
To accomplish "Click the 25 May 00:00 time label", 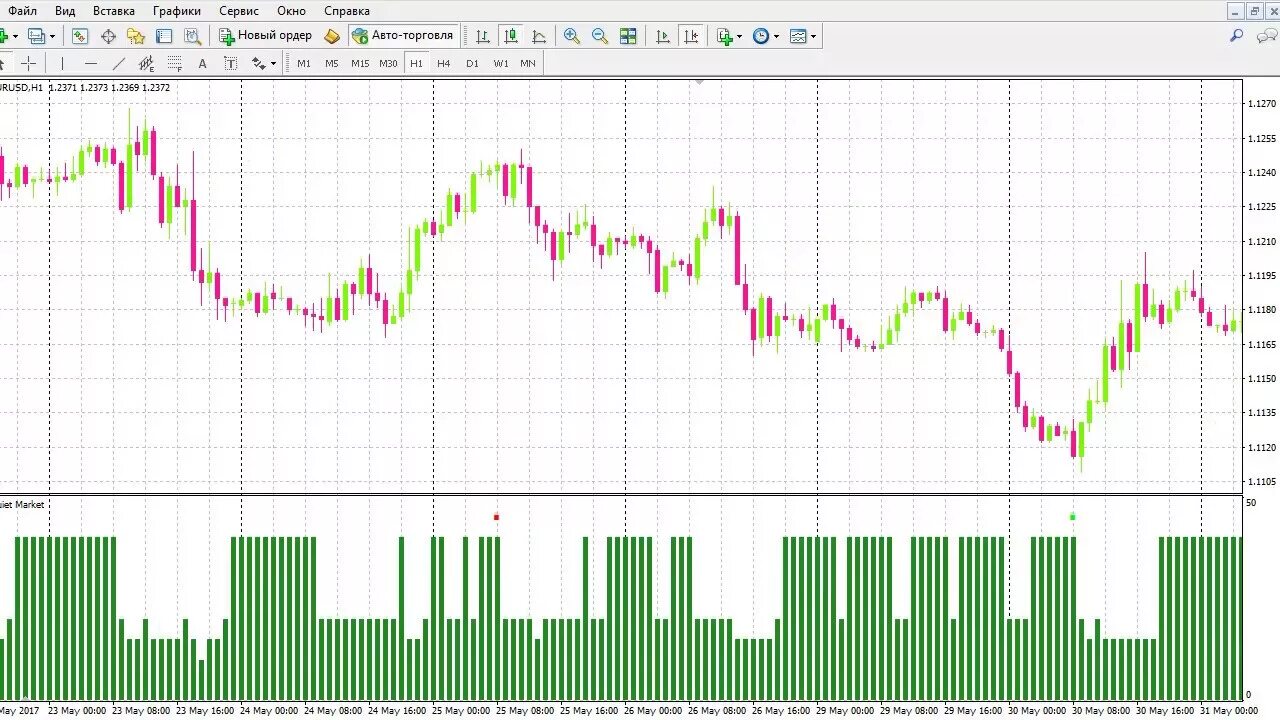I will (x=461, y=711).
